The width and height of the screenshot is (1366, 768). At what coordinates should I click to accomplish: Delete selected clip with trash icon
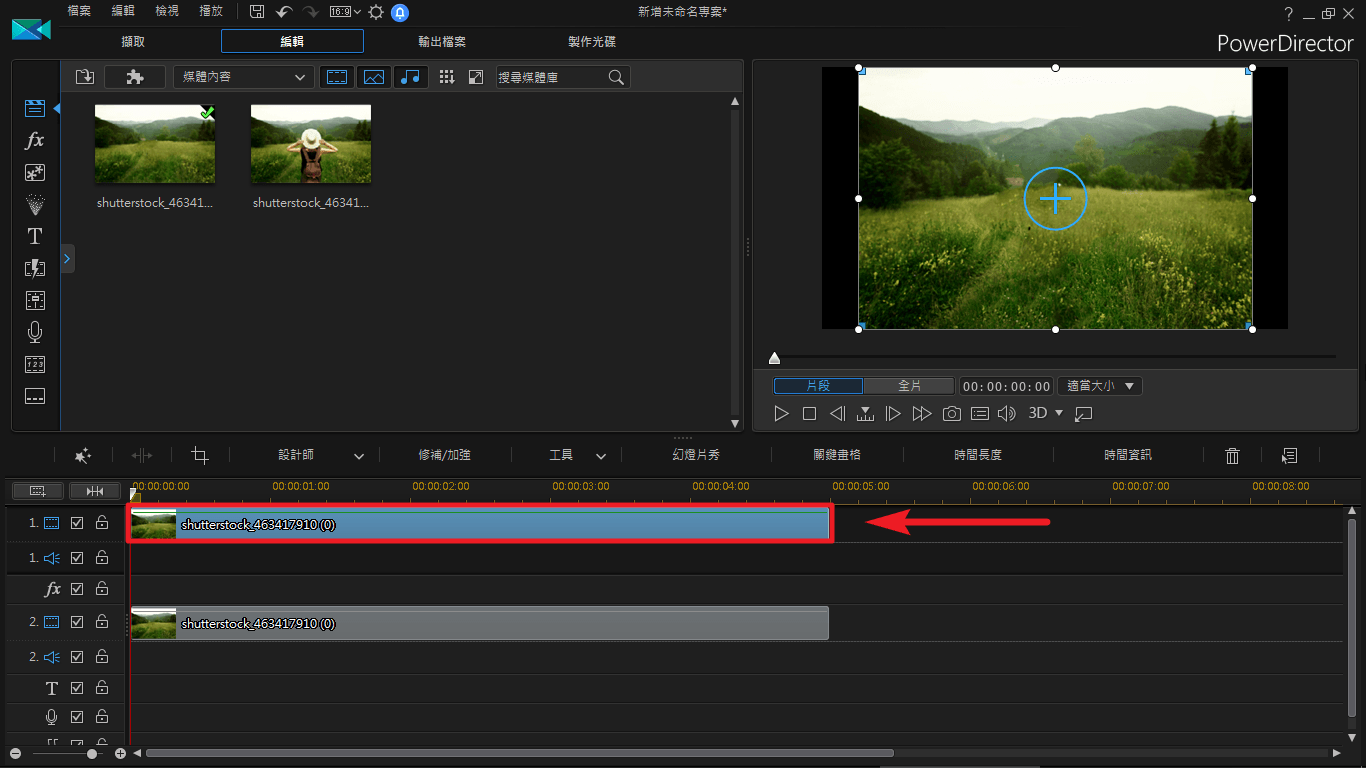click(1232, 455)
